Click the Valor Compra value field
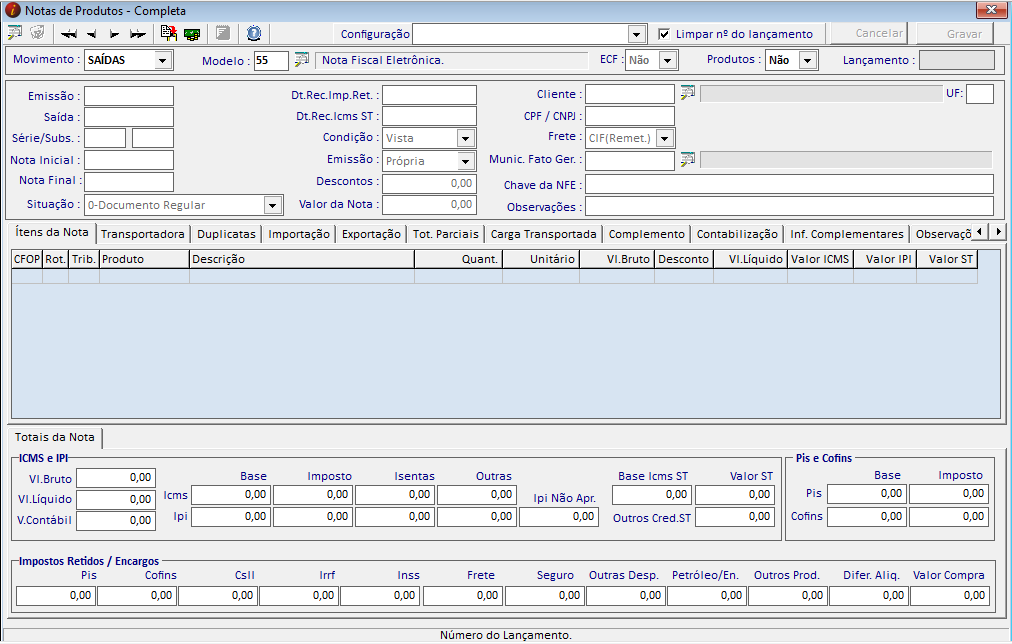1012x644 pixels. click(949, 596)
